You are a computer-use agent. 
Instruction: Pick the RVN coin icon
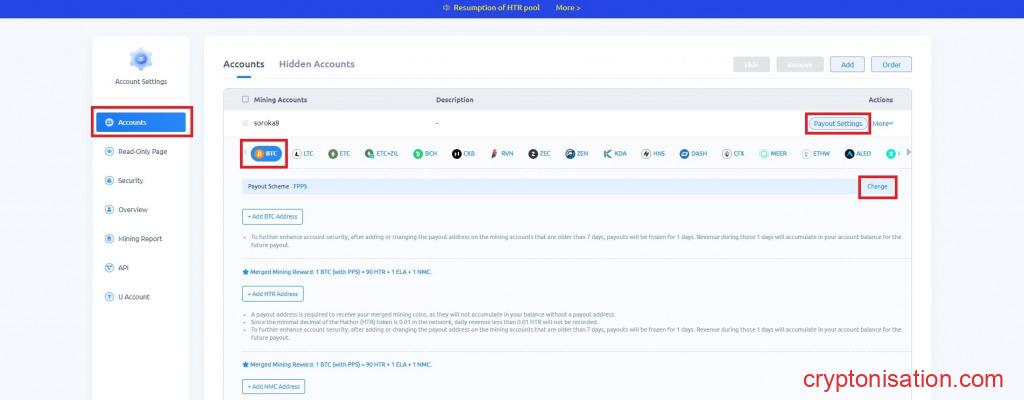[x=494, y=154]
